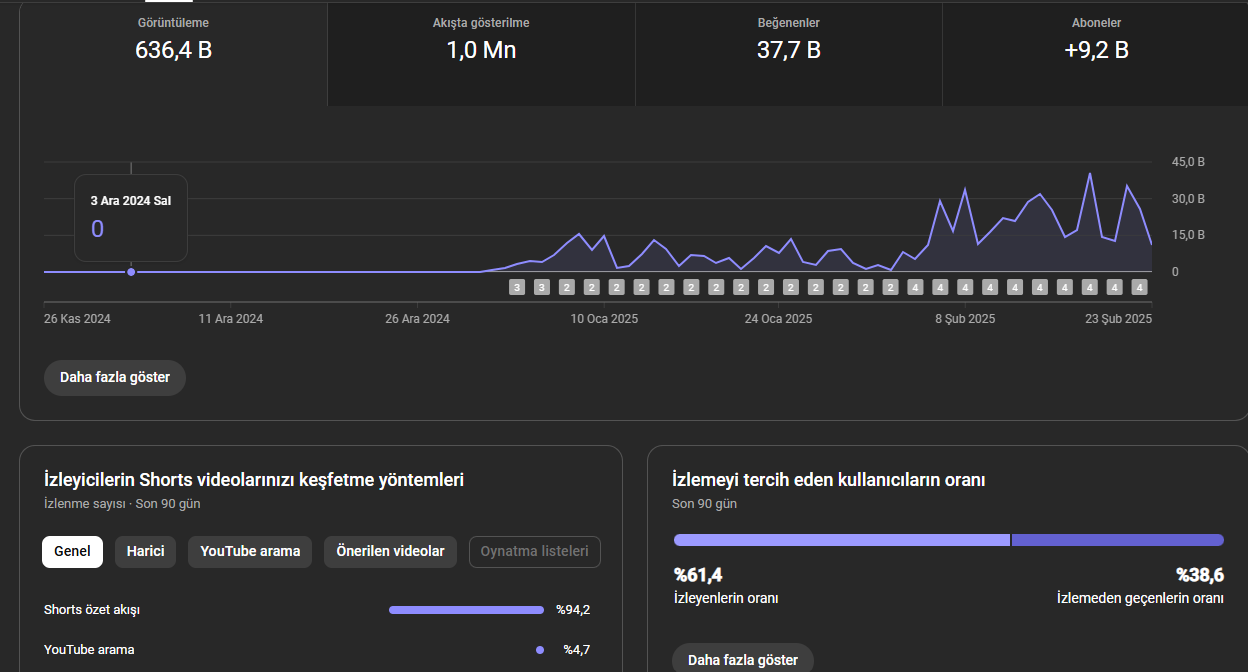Viewport: 1248px width, 672px height.
Task: Click the first "3" video marker under chart
Action: (x=517, y=287)
